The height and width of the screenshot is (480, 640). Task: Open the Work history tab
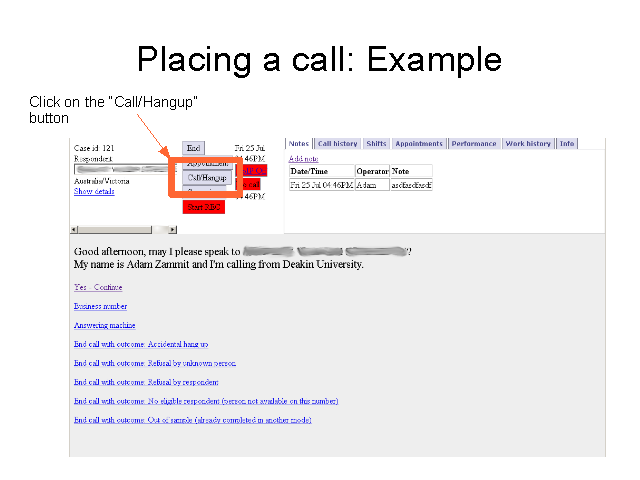coord(528,144)
